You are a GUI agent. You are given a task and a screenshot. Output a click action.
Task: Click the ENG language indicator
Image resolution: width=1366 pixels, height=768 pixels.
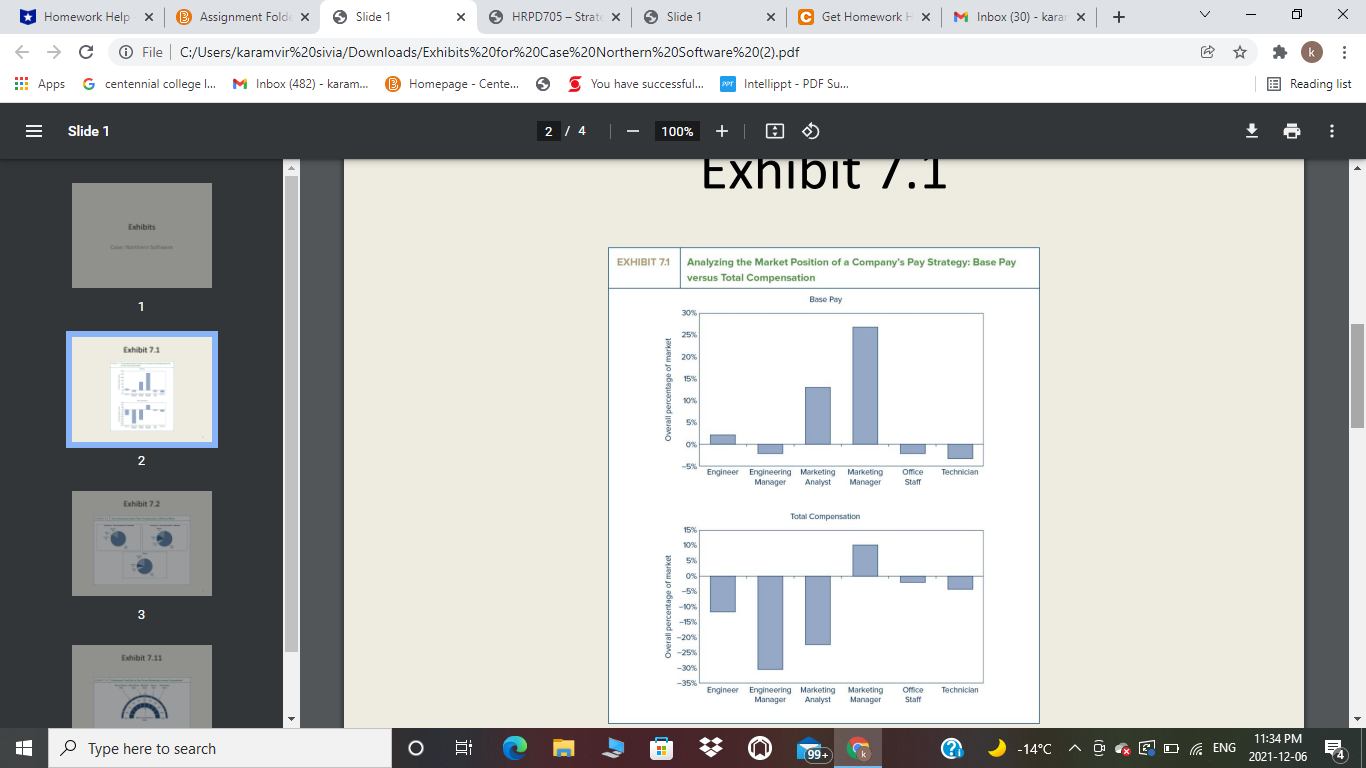tap(1224, 748)
